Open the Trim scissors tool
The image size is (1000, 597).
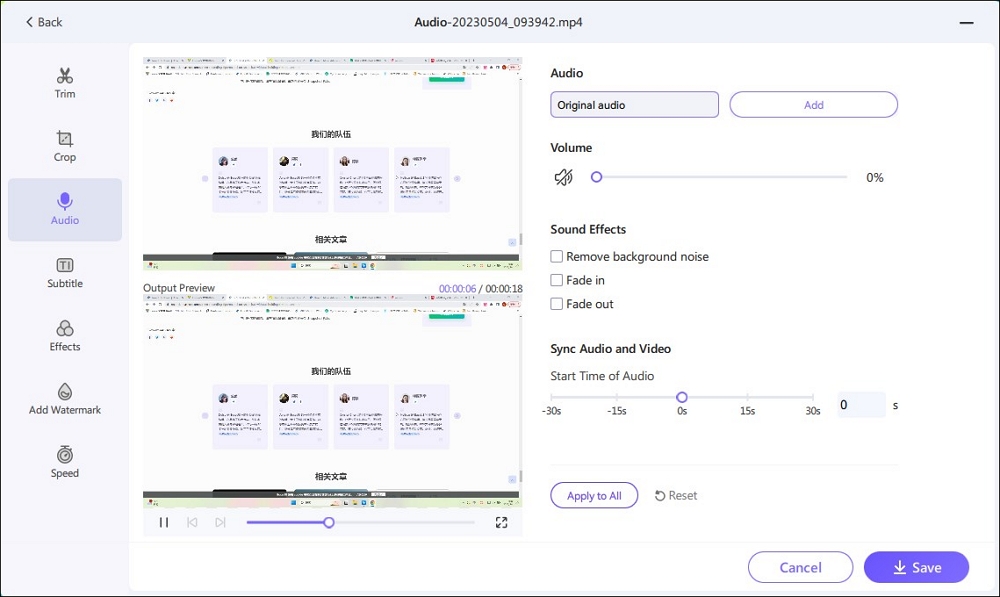65,83
